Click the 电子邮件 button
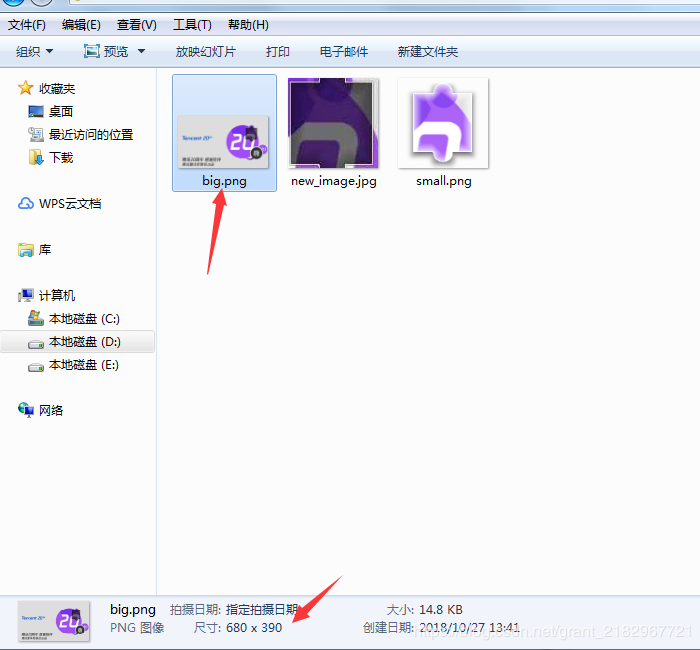Screen dimensions: 700x650 click(x=344, y=52)
